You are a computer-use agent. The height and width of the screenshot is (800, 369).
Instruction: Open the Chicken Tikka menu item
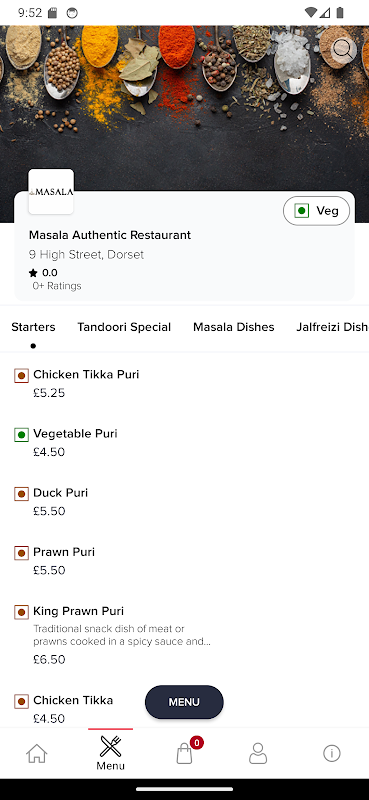pos(73,700)
